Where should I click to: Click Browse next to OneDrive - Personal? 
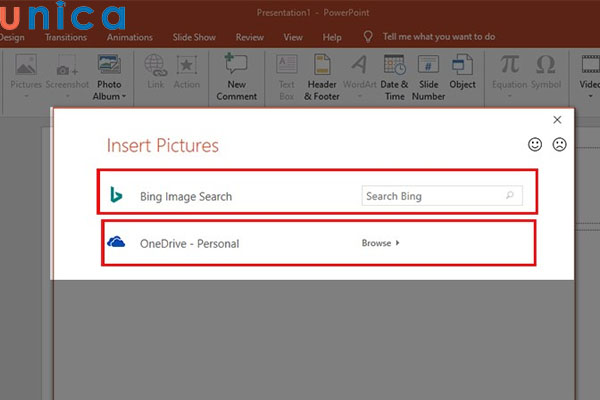(x=380, y=243)
